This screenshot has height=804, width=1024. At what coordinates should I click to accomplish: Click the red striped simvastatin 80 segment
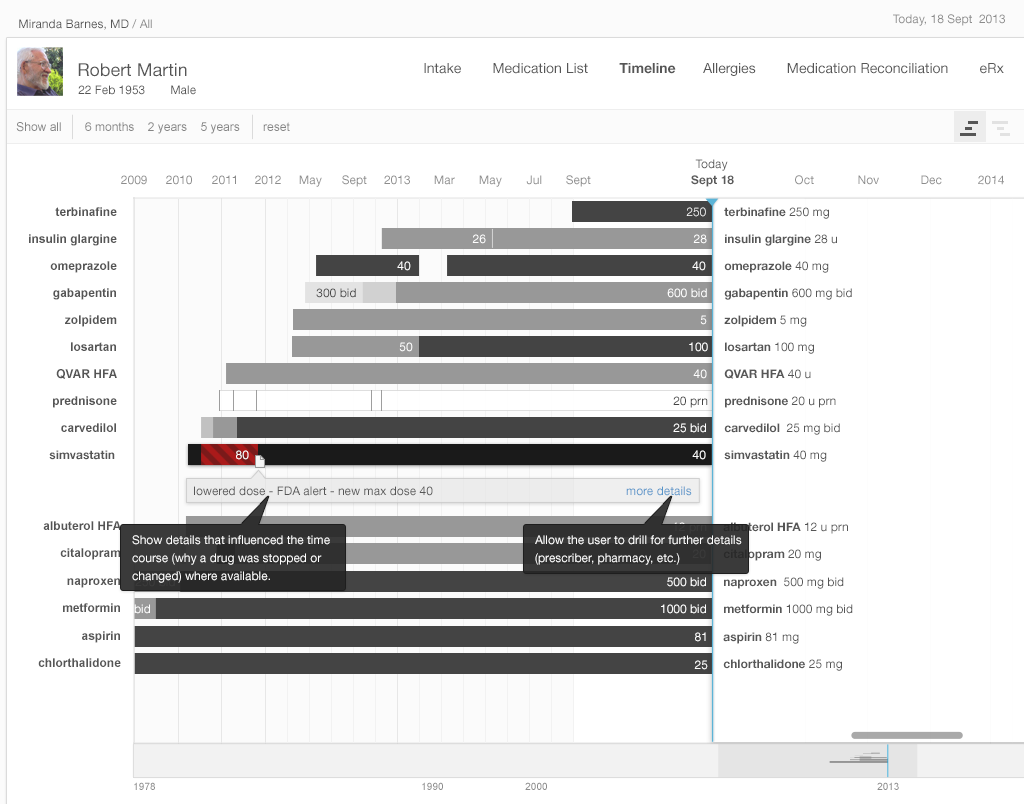[x=228, y=455]
